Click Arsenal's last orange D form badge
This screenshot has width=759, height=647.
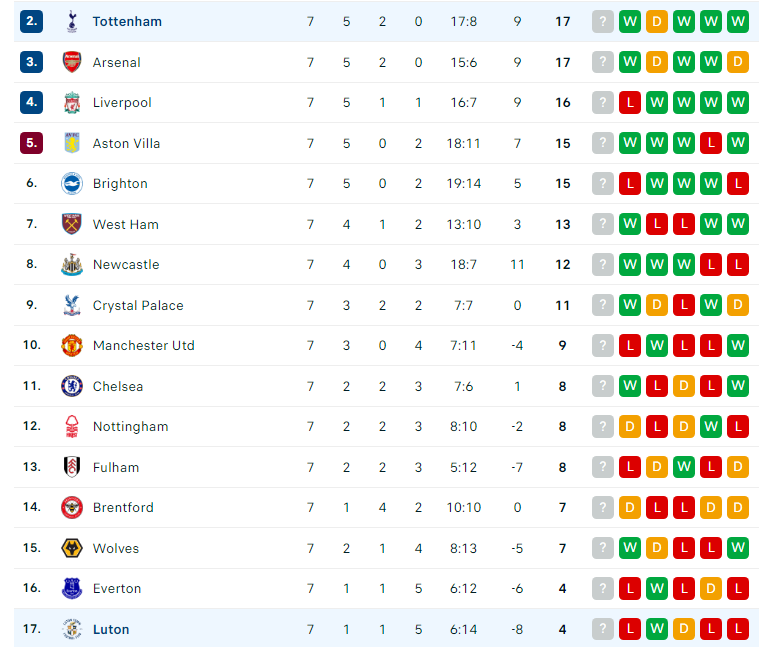pyautogui.click(x=738, y=62)
